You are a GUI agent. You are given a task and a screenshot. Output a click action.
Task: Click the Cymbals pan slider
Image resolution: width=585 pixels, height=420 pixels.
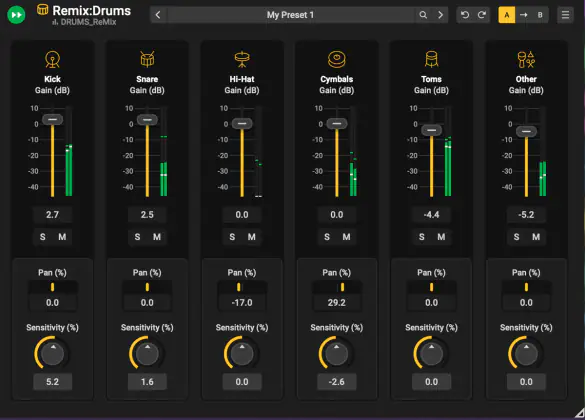coord(337,287)
